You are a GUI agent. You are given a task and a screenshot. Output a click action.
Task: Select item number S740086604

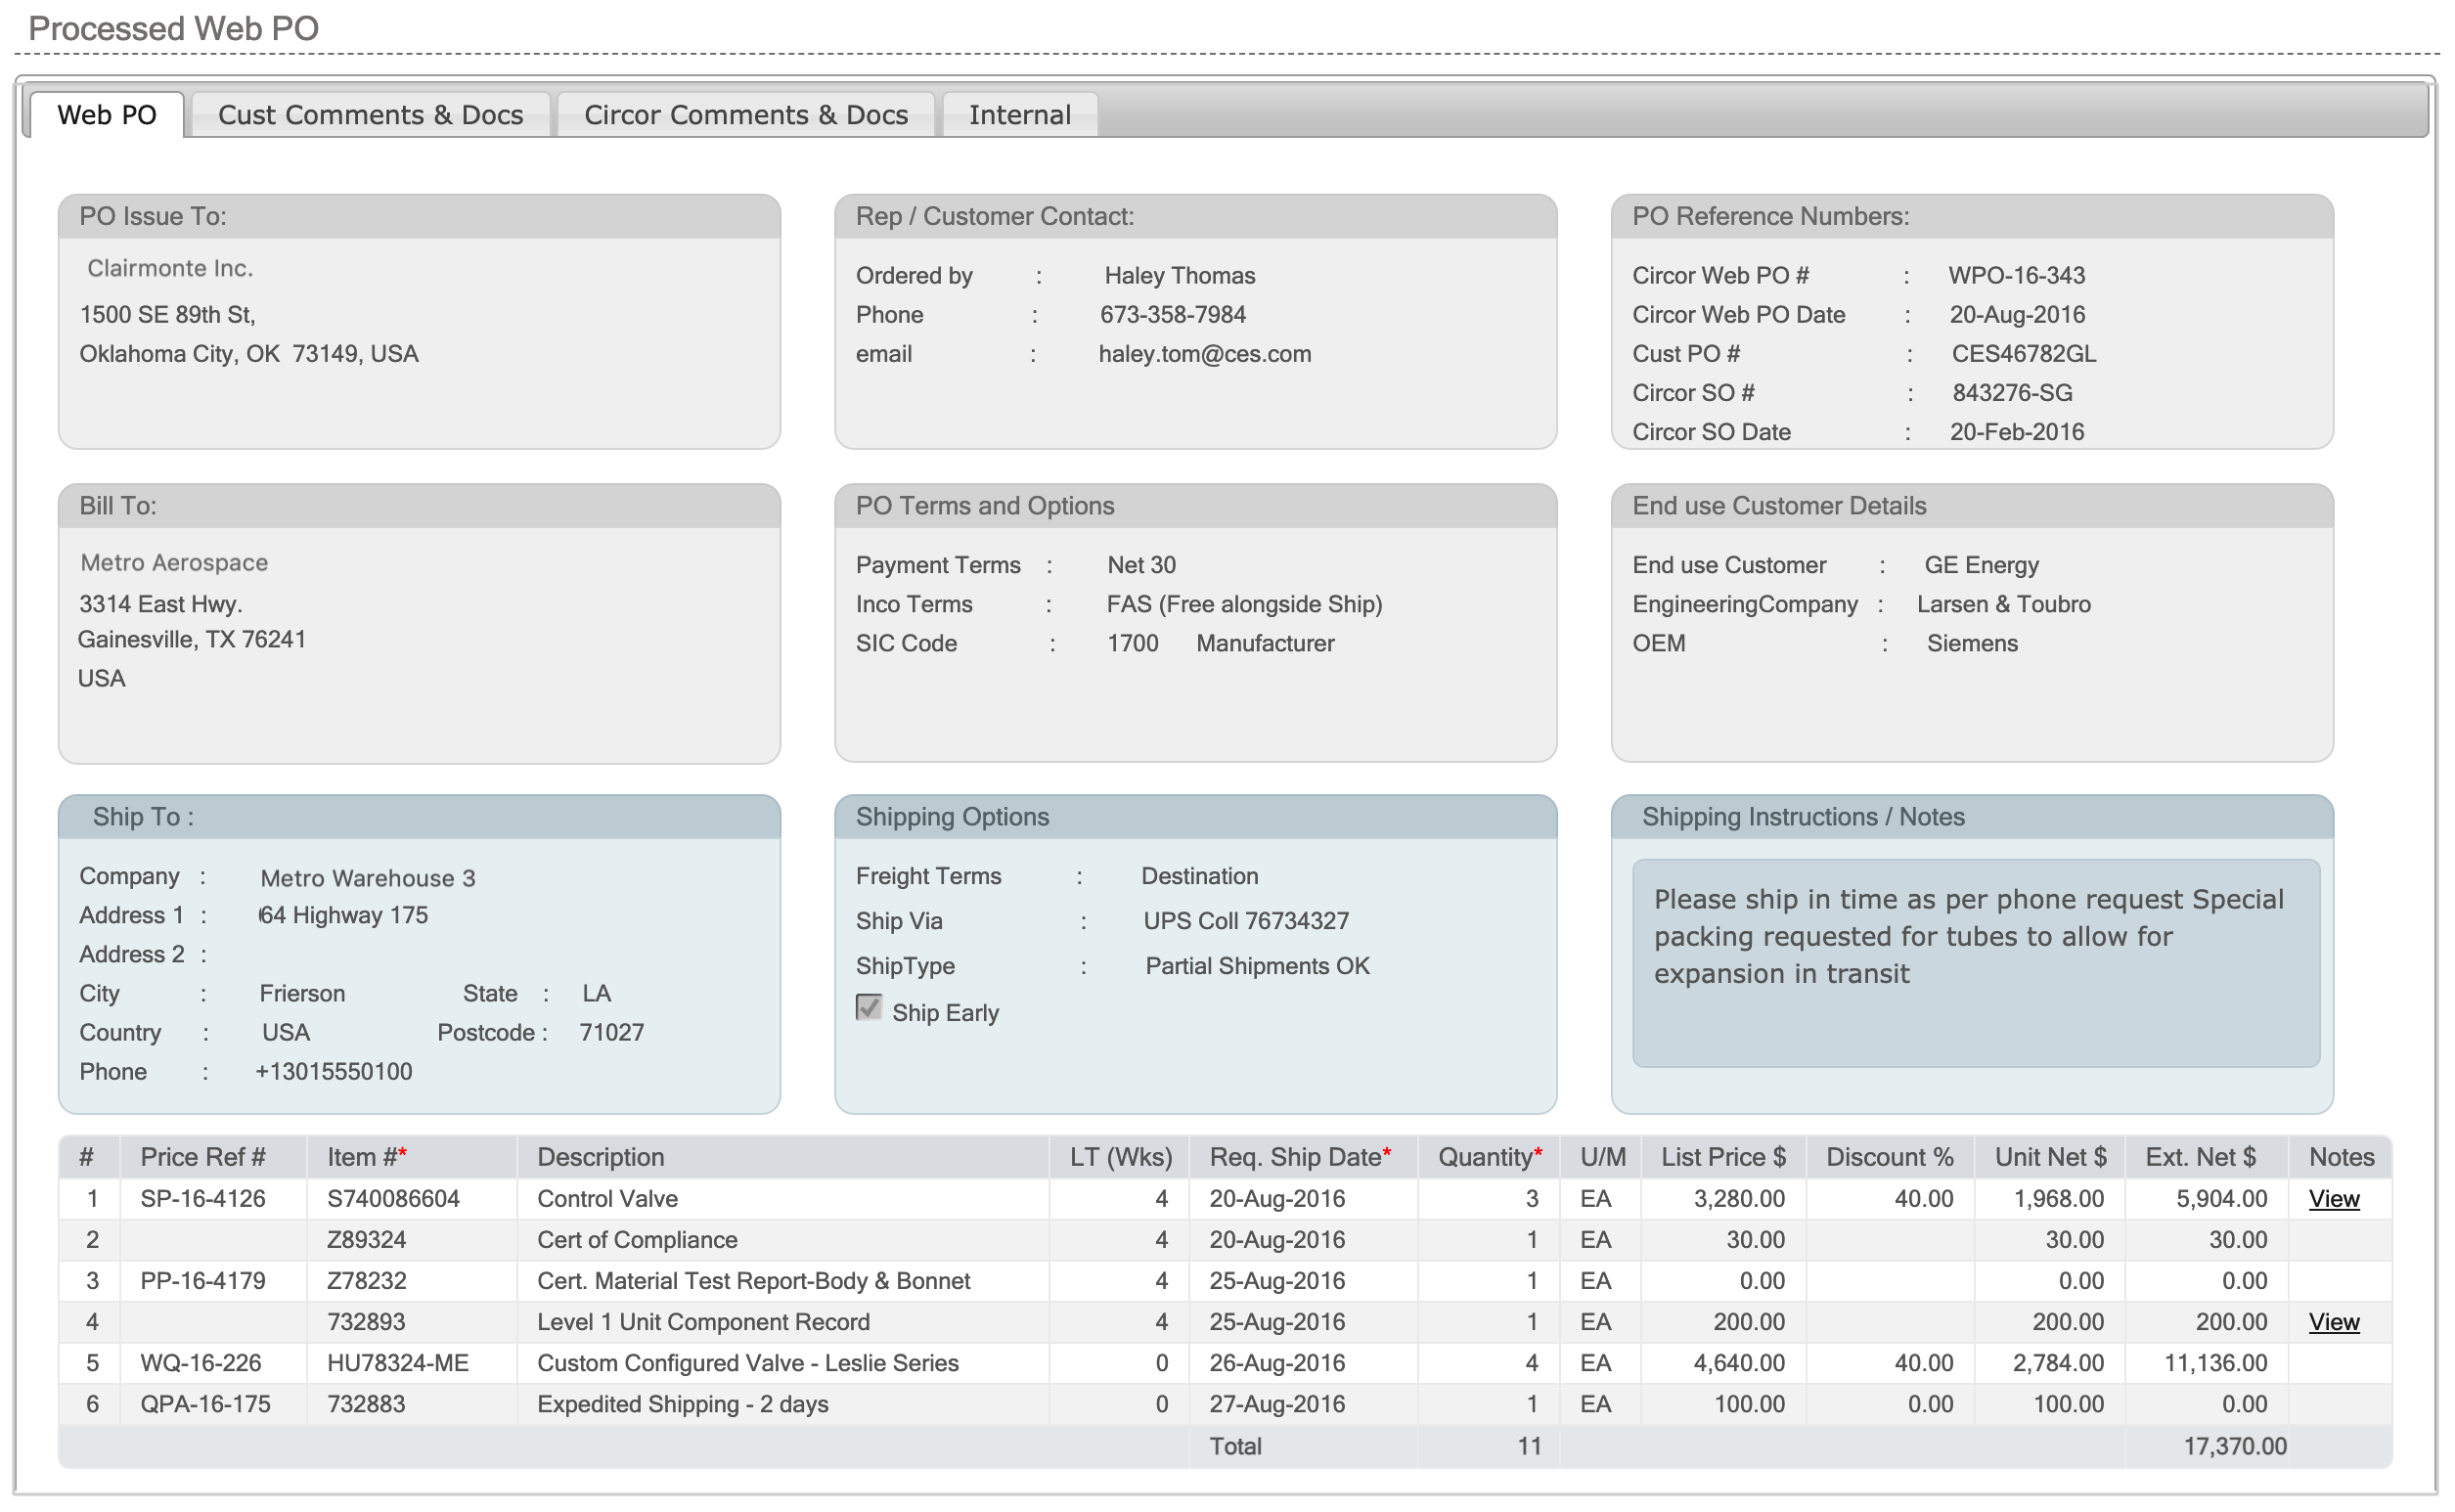[393, 1199]
